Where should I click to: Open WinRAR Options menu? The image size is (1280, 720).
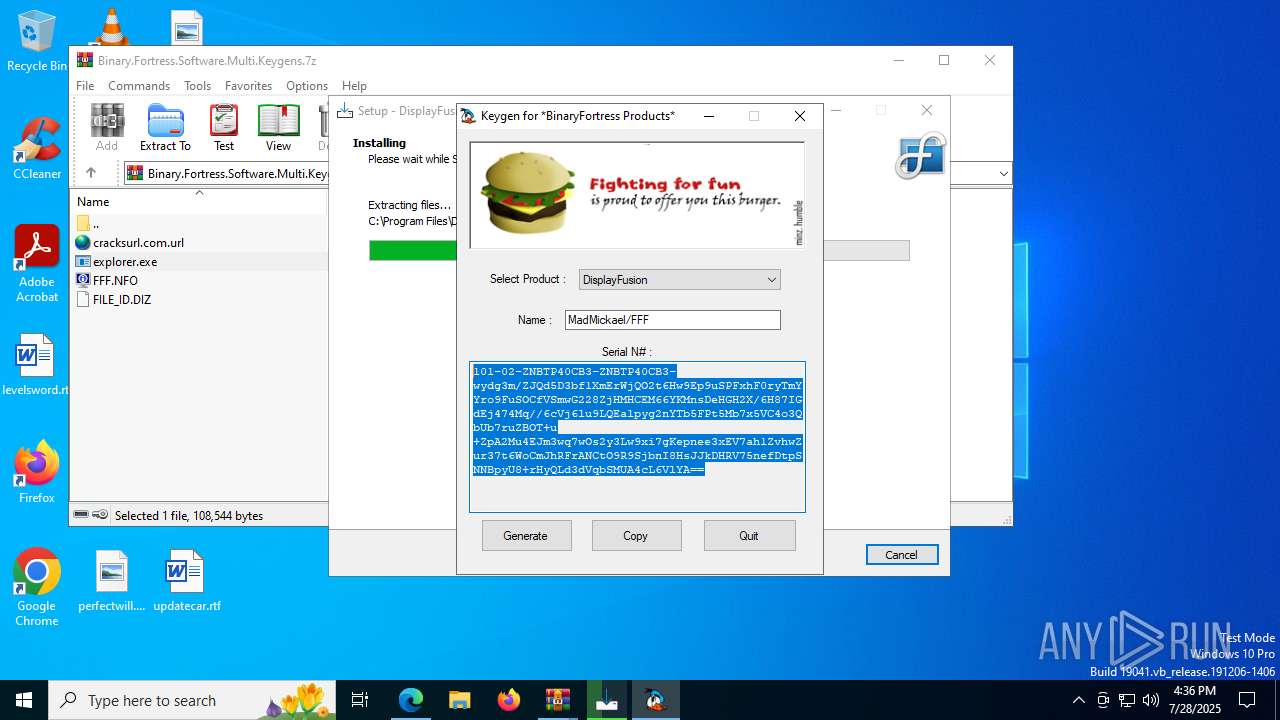pos(307,86)
